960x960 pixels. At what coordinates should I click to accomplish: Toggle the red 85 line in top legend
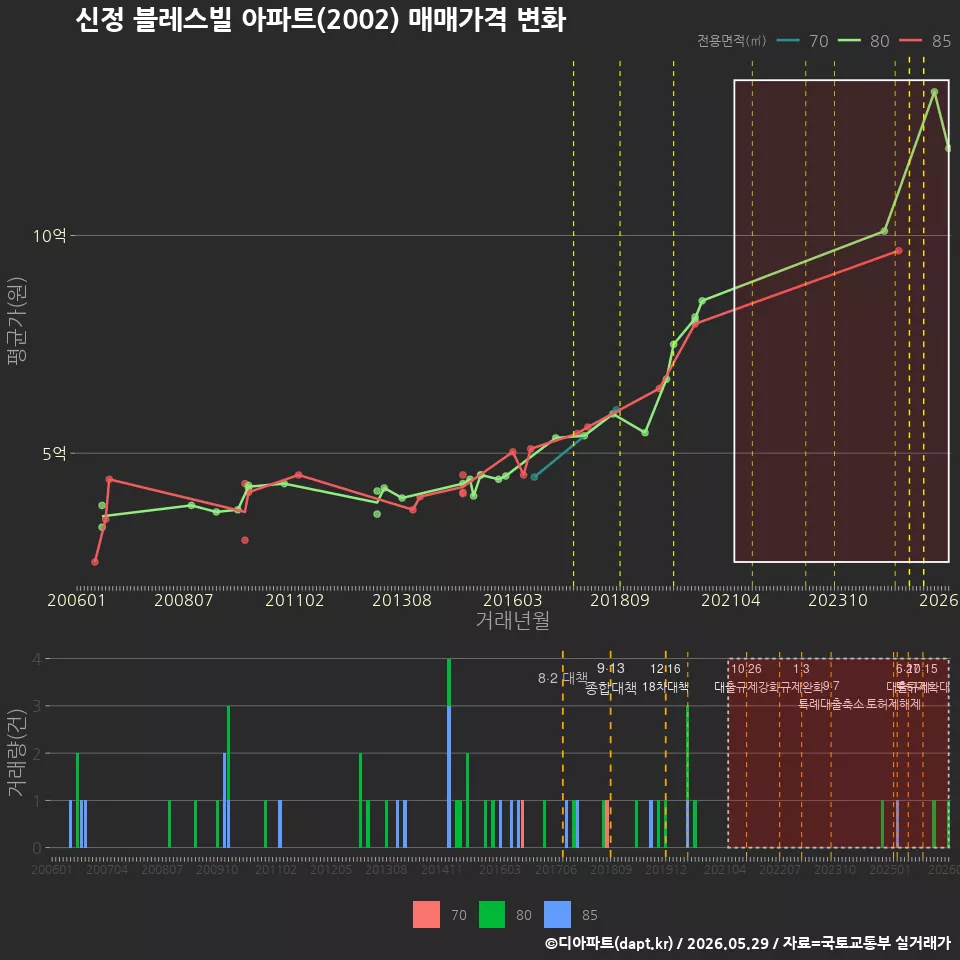pos(925,41)
